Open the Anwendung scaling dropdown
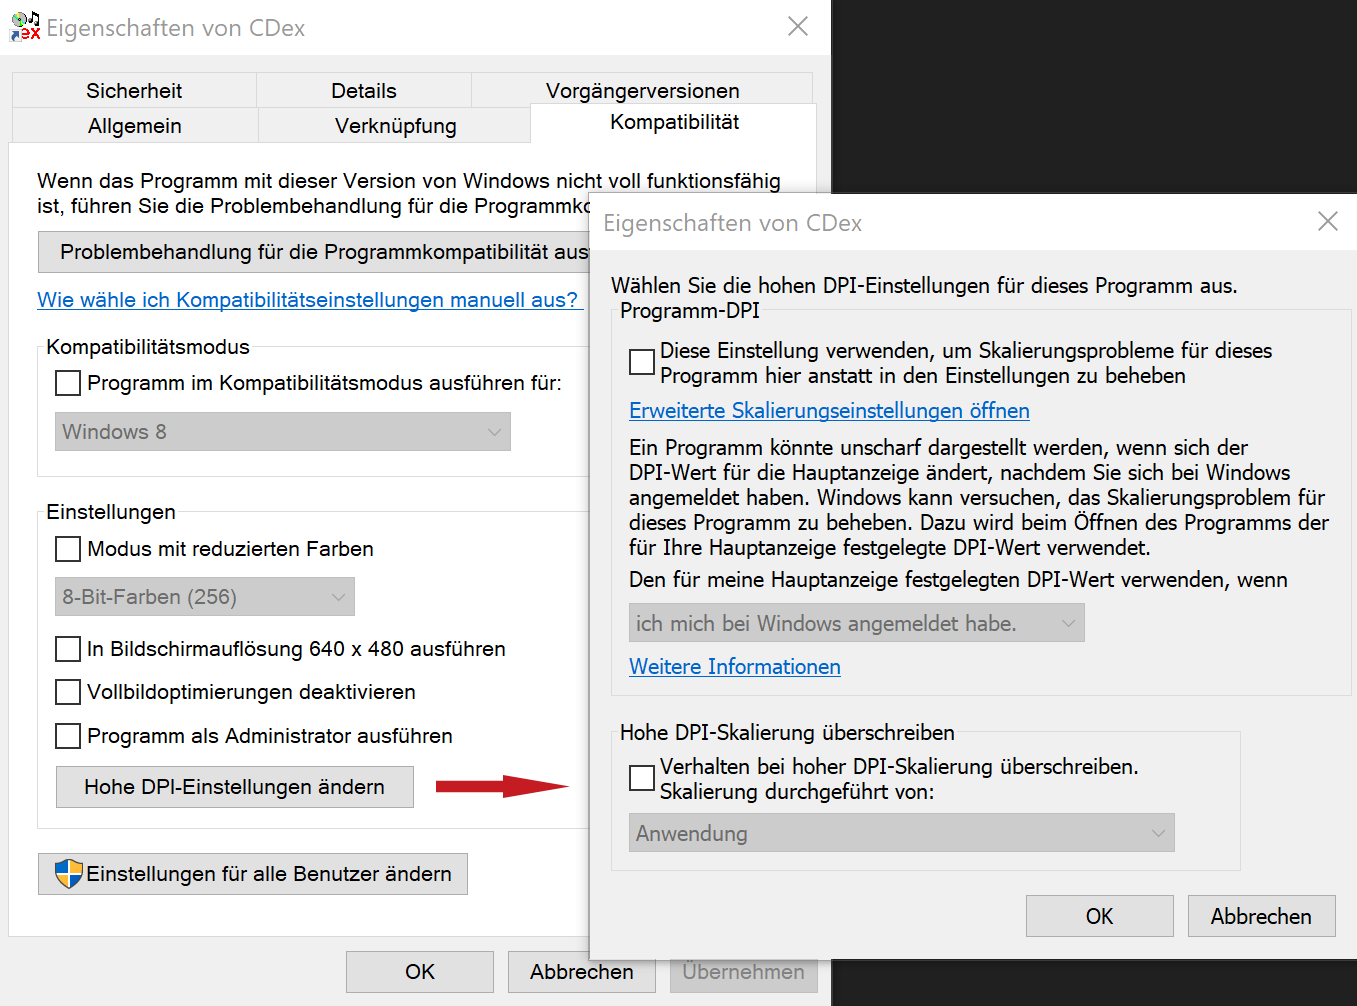This screenshot has height=1006, width=1357. pyautogui.click(x=901, y=833)
